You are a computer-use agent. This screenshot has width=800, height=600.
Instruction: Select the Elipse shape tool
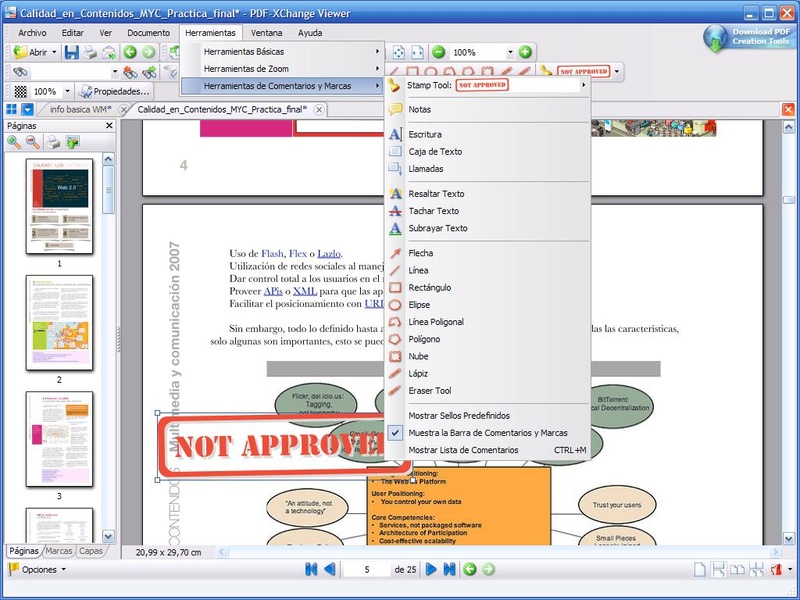pos(420,305)
